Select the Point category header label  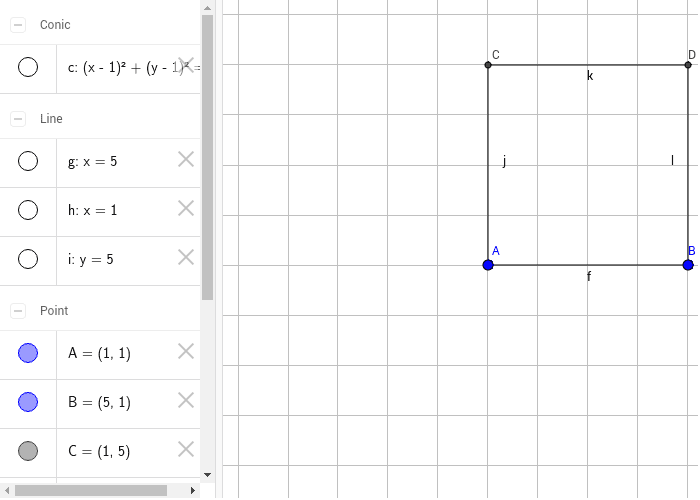click(54, 310)
